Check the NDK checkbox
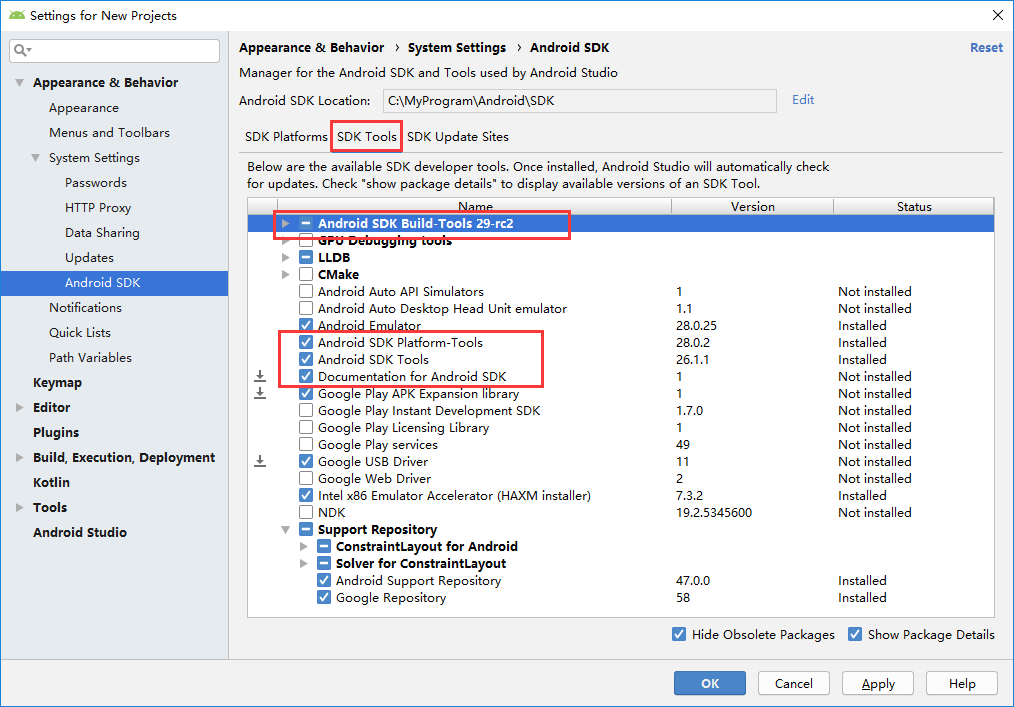 point(306,512)
